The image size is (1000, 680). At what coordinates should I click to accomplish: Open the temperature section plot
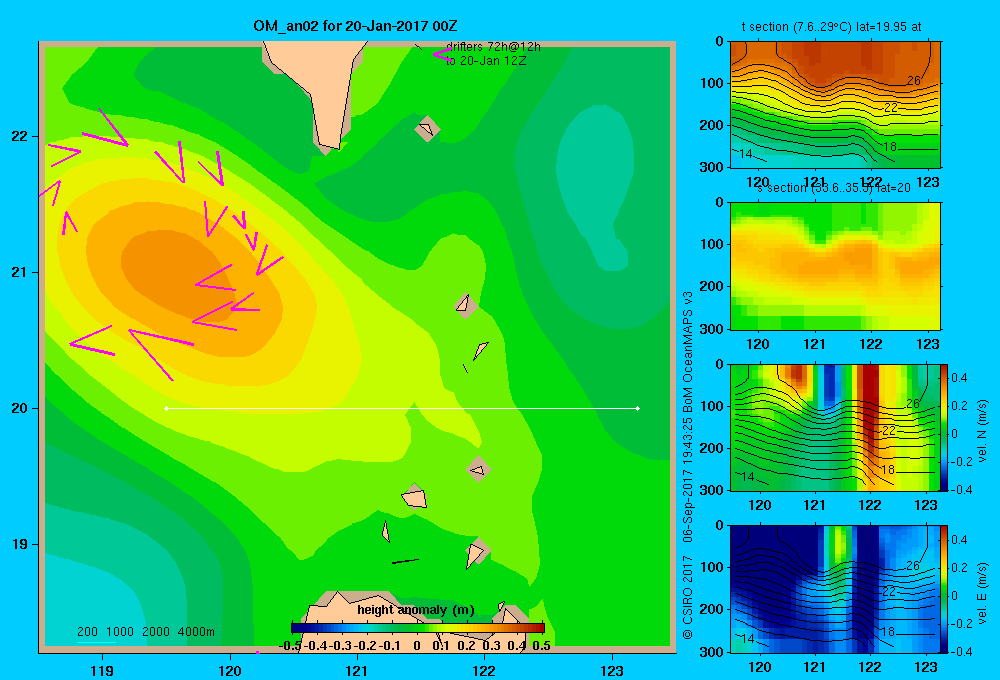click(x=835, y=105)
